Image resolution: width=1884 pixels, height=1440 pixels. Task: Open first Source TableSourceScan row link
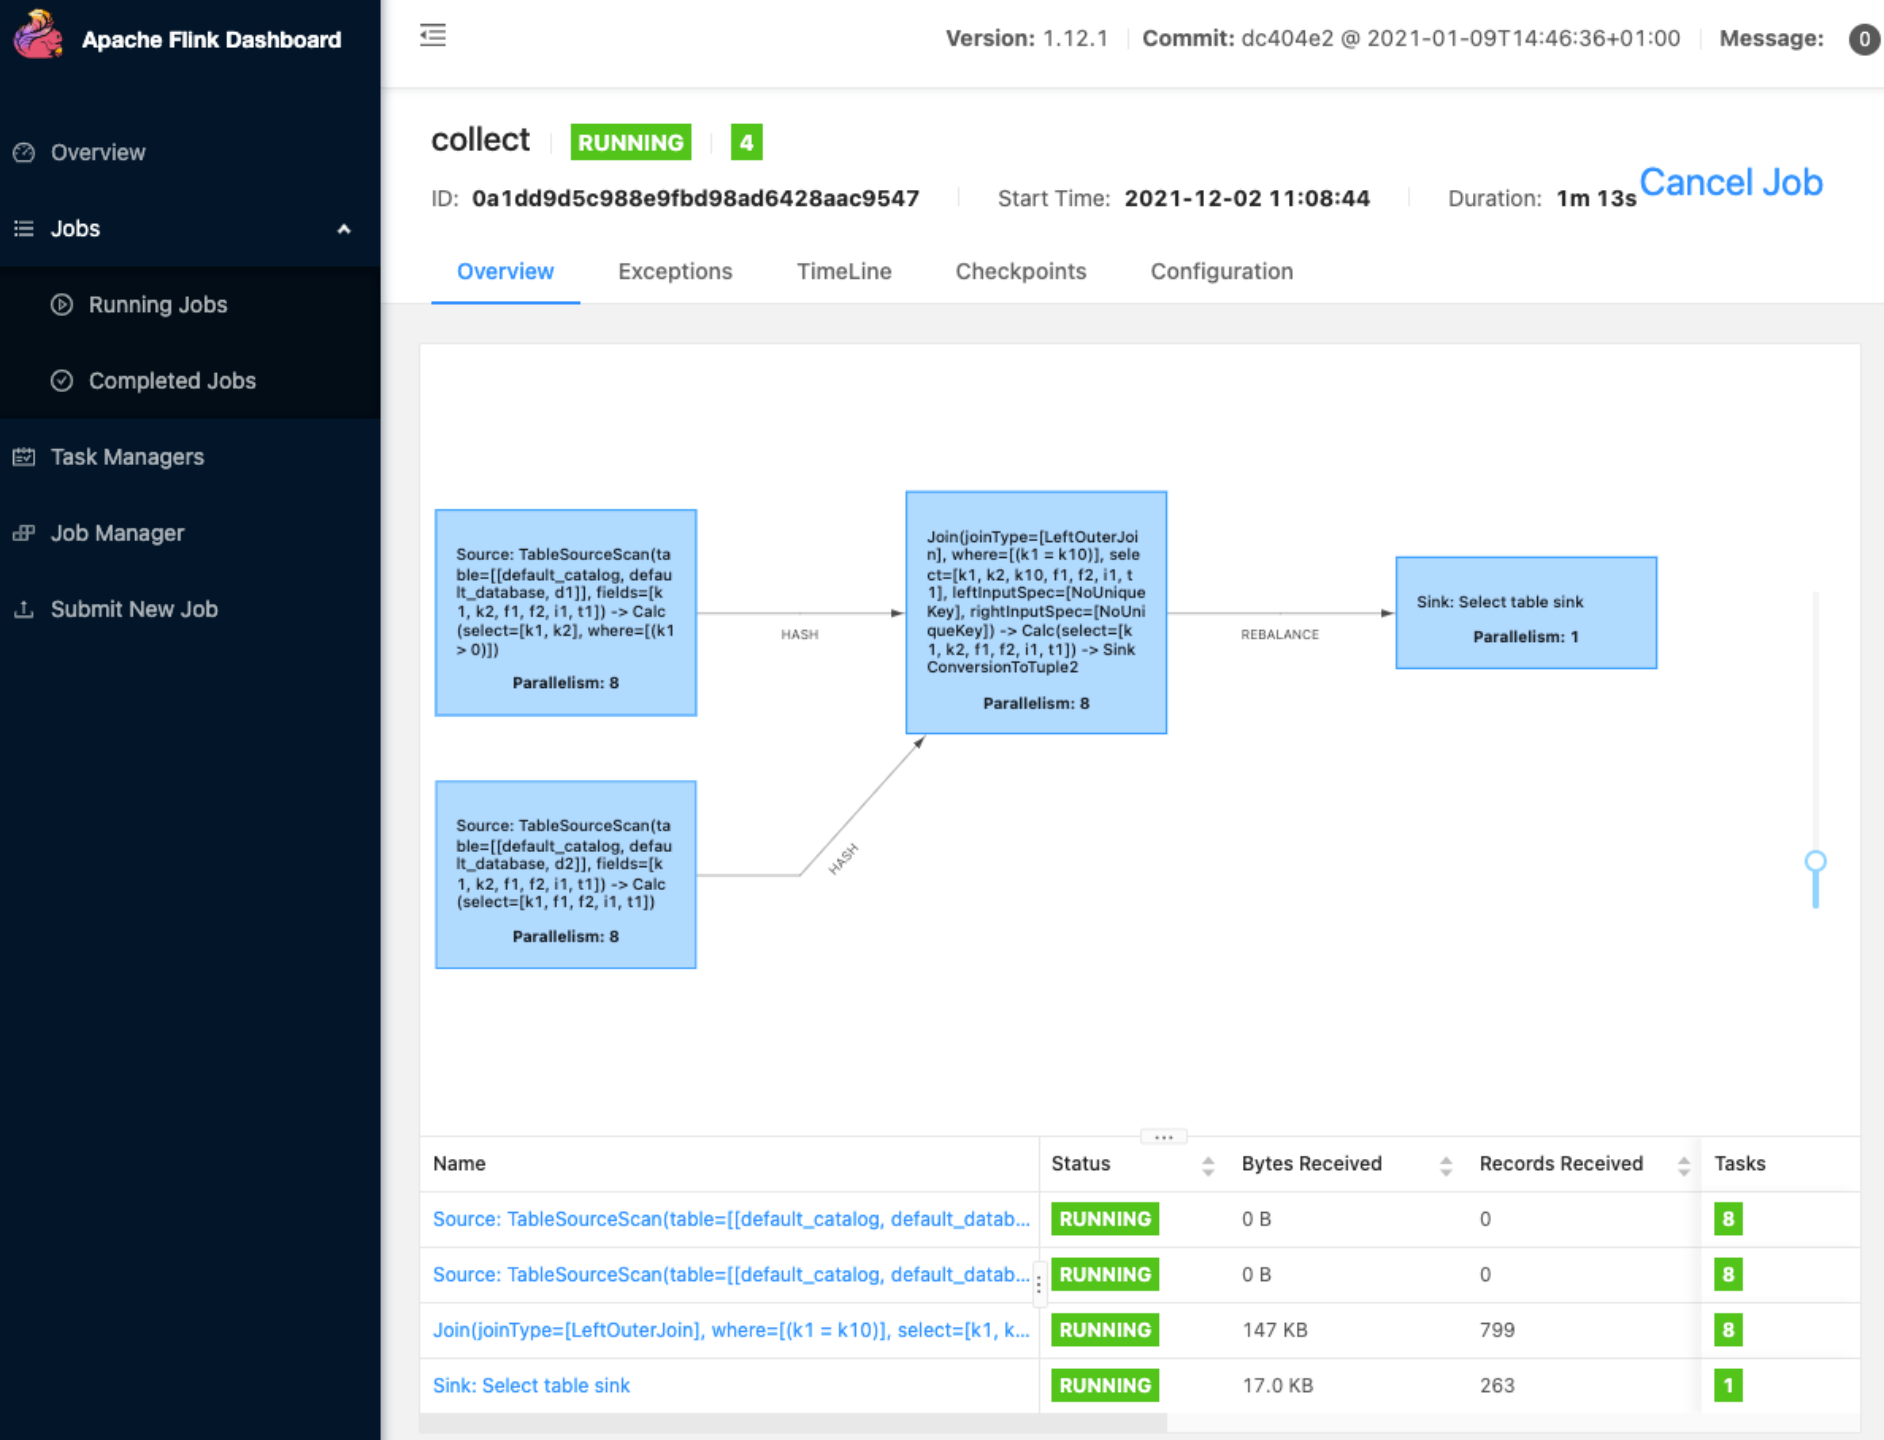click(731, 1219)
